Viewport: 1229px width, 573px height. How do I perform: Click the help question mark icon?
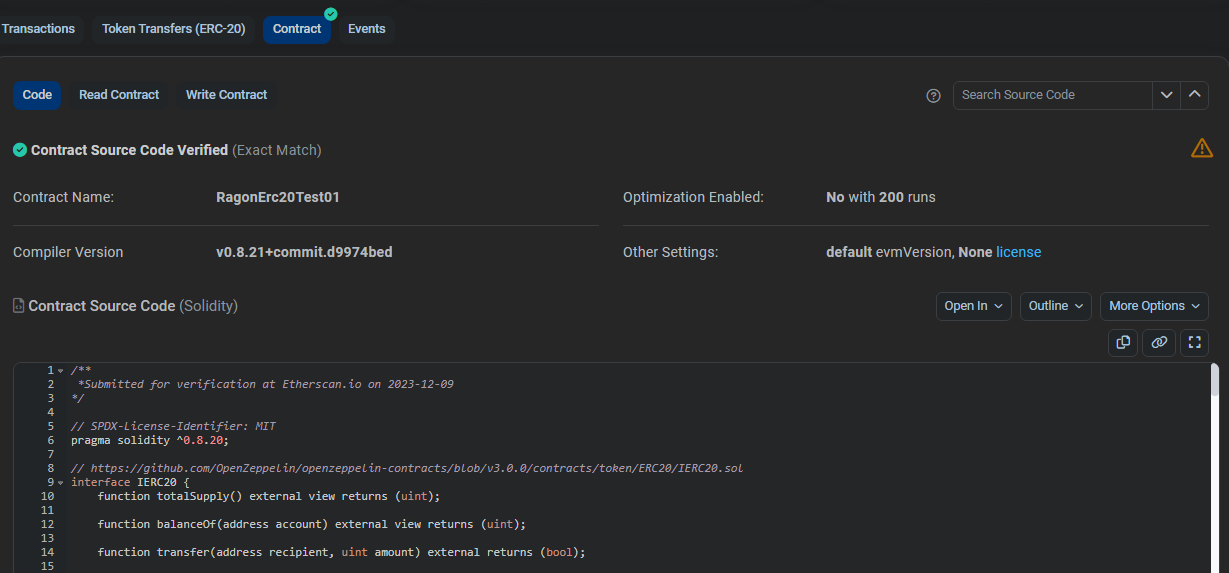[934, 96]
